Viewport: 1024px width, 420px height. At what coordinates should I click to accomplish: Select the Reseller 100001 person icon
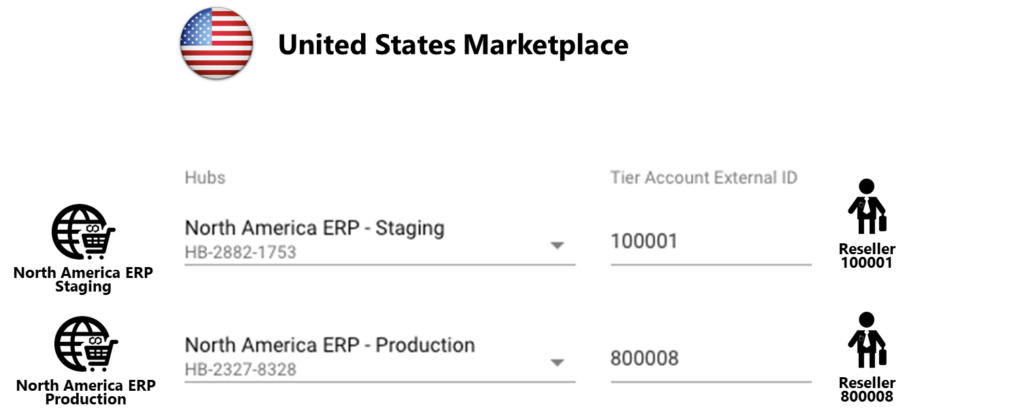(x=867, y=206)
